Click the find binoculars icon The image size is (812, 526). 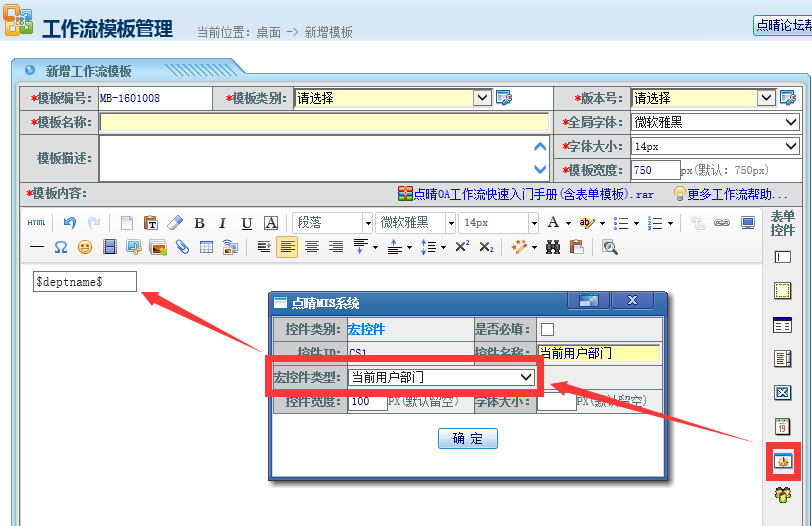552,247
